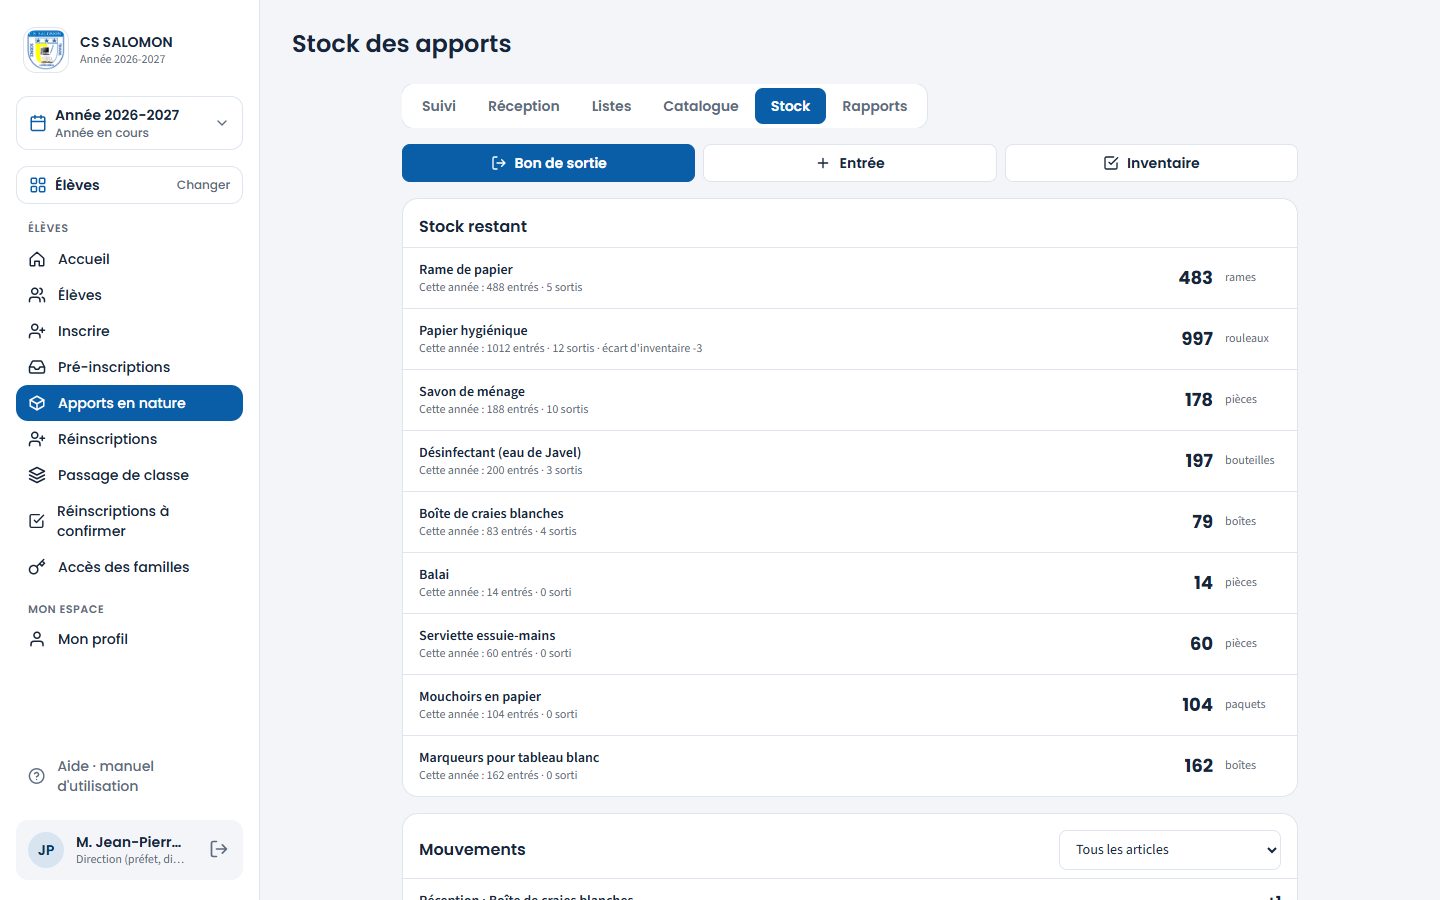Click the home icon for Accueil

(37, 259)
